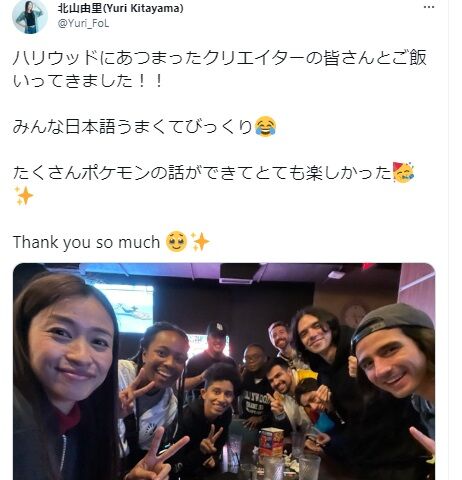
Task: Open the 北山由里(Yuri Kitayama) display name
Action: pos(120,8)
